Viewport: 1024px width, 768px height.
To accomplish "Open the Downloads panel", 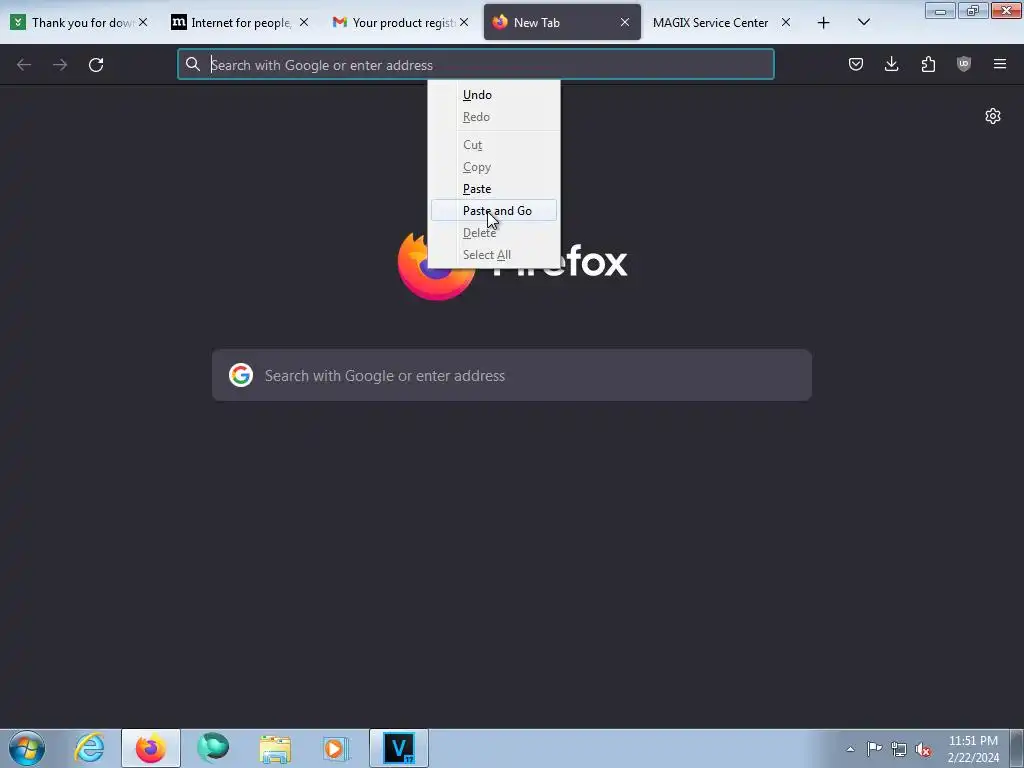I will [x=891, y=64].
